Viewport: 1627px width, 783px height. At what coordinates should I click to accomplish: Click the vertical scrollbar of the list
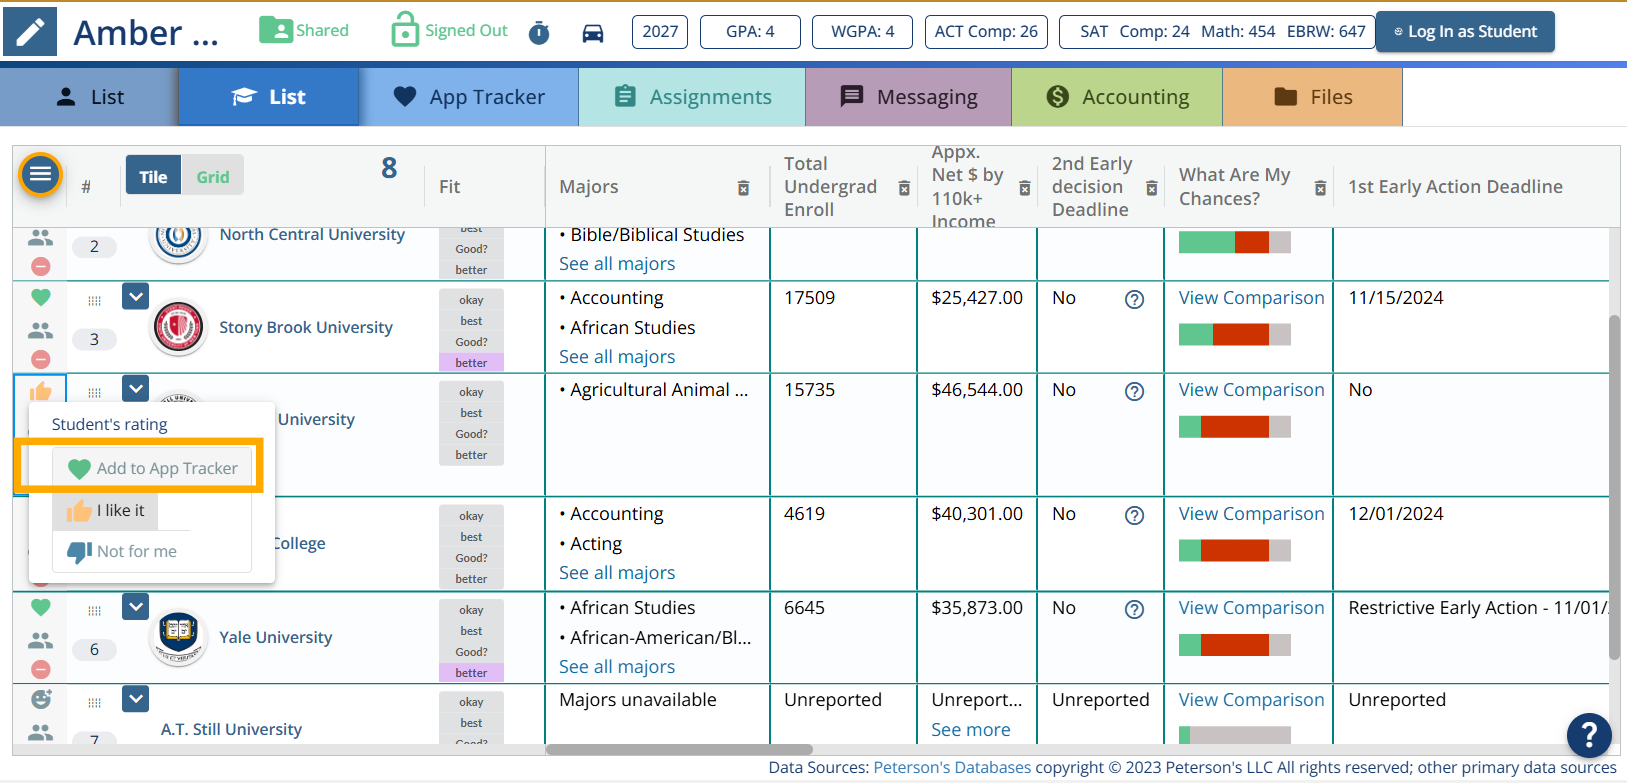[1614, 486]
